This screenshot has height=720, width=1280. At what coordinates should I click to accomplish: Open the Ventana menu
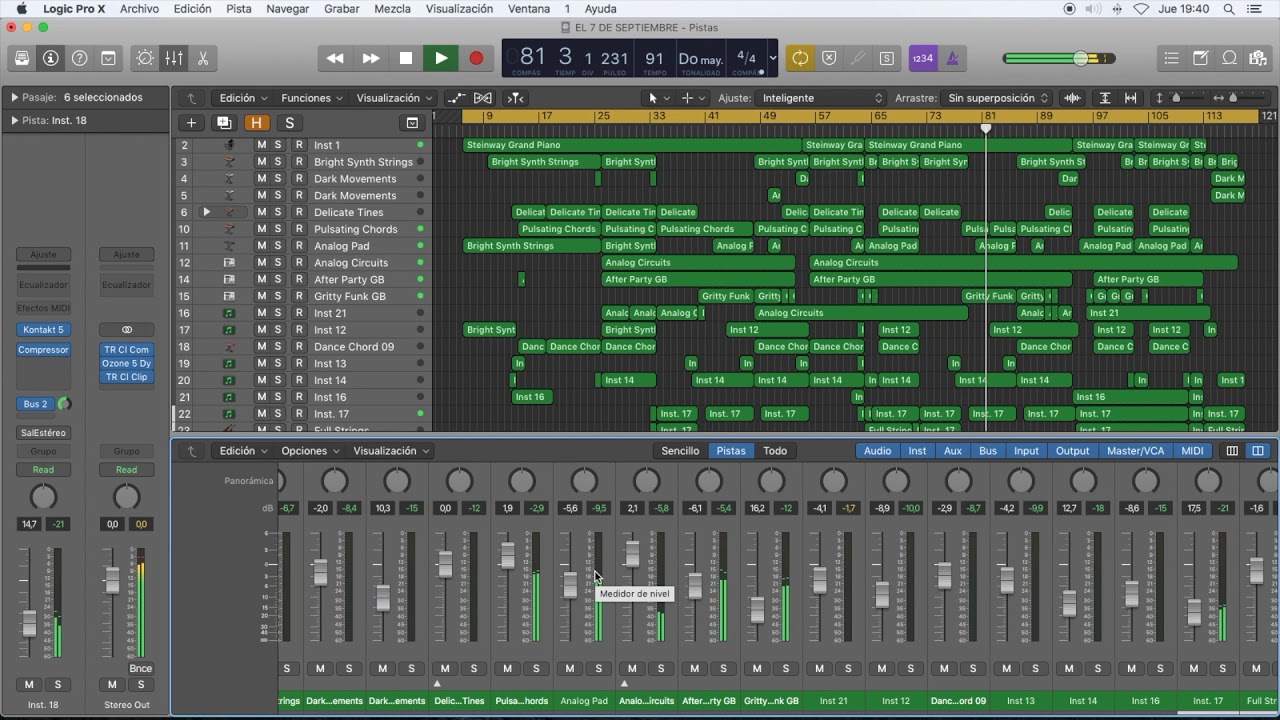[x=529, y=9]
